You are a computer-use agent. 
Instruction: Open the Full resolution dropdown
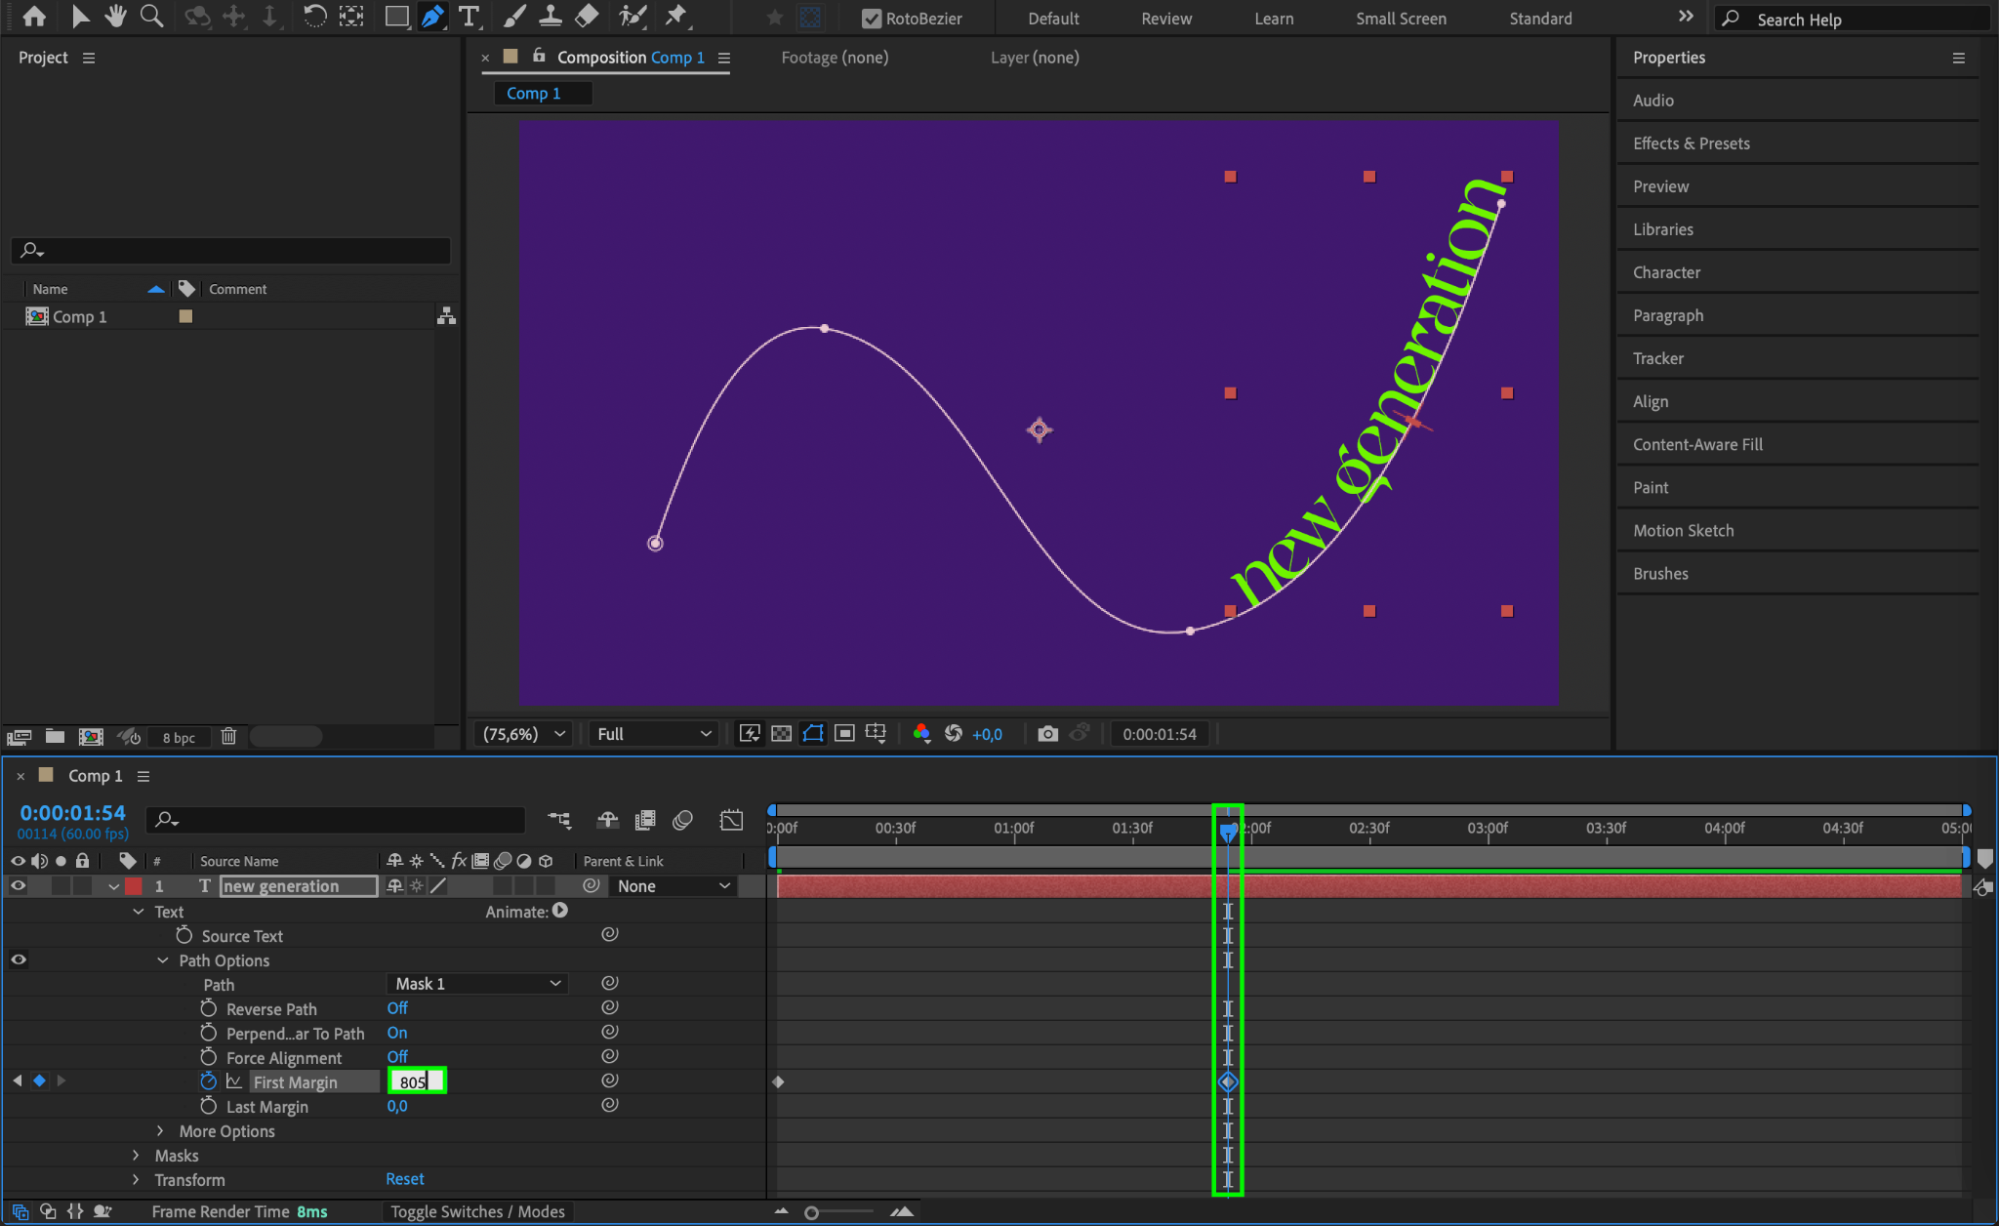pos(653,734)
